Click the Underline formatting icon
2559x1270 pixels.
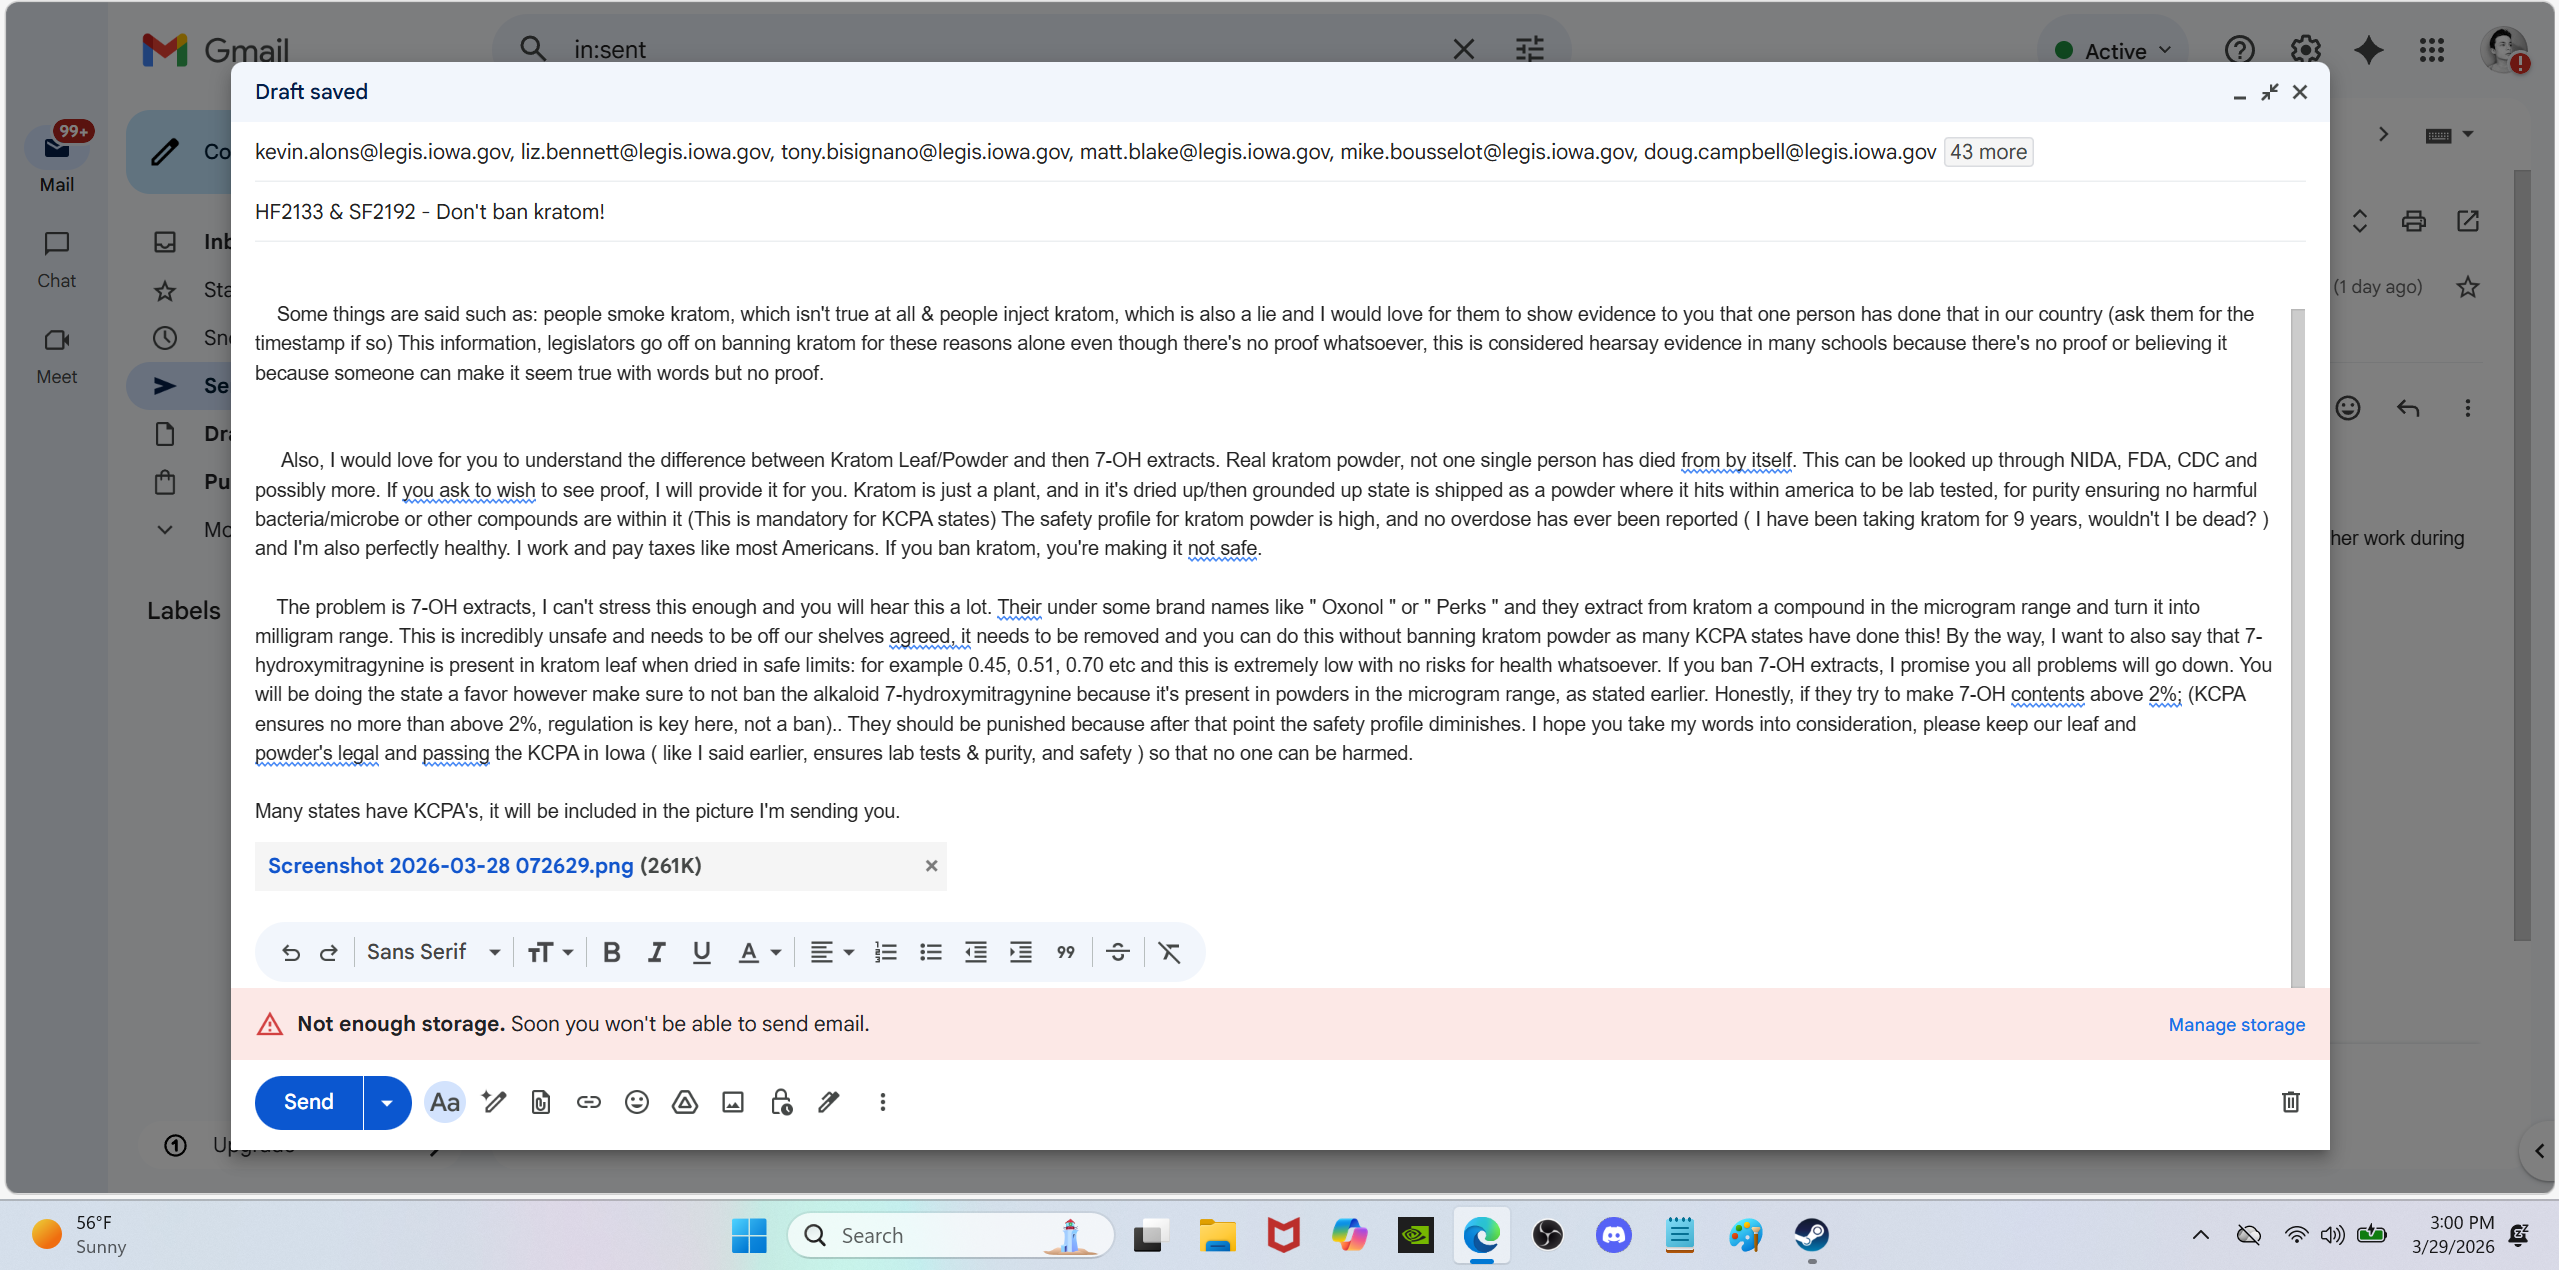tap(701, 952)
